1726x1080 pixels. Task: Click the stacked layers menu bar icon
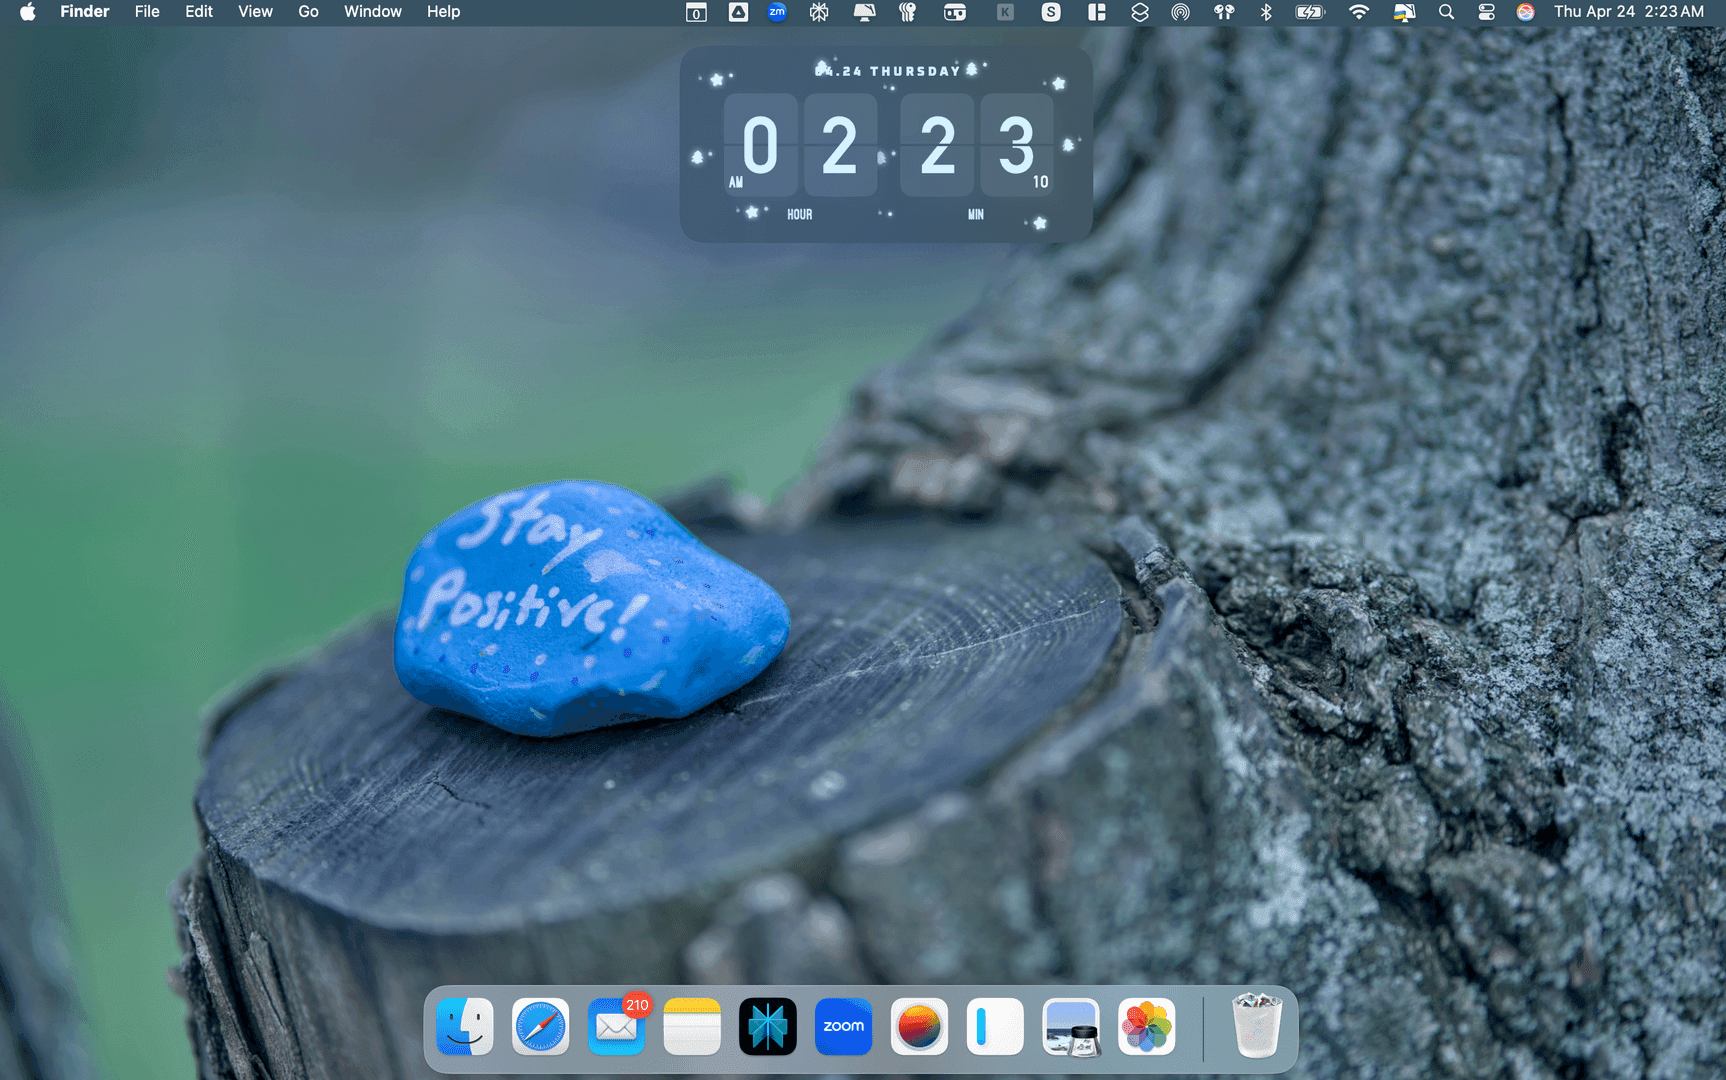coord(1139,12)
